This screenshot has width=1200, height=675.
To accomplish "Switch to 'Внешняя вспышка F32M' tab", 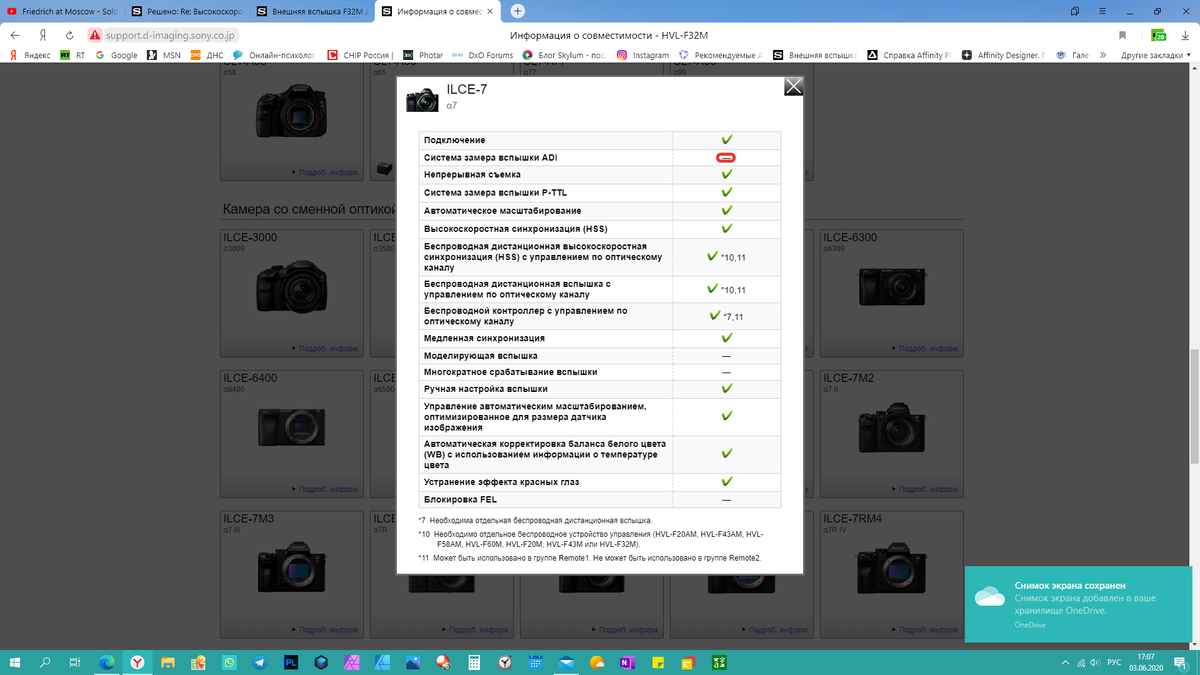I will click(310, 12).
